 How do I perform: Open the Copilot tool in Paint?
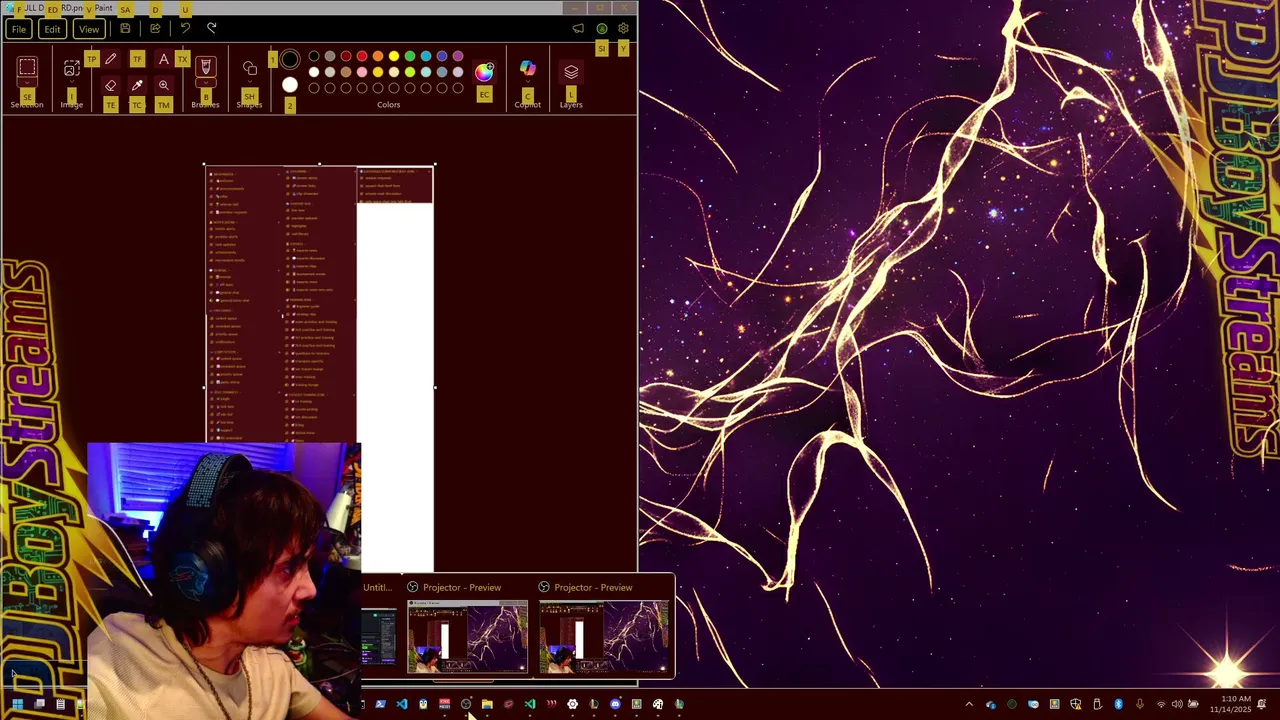pyautogui.click(x=528, y=68)
